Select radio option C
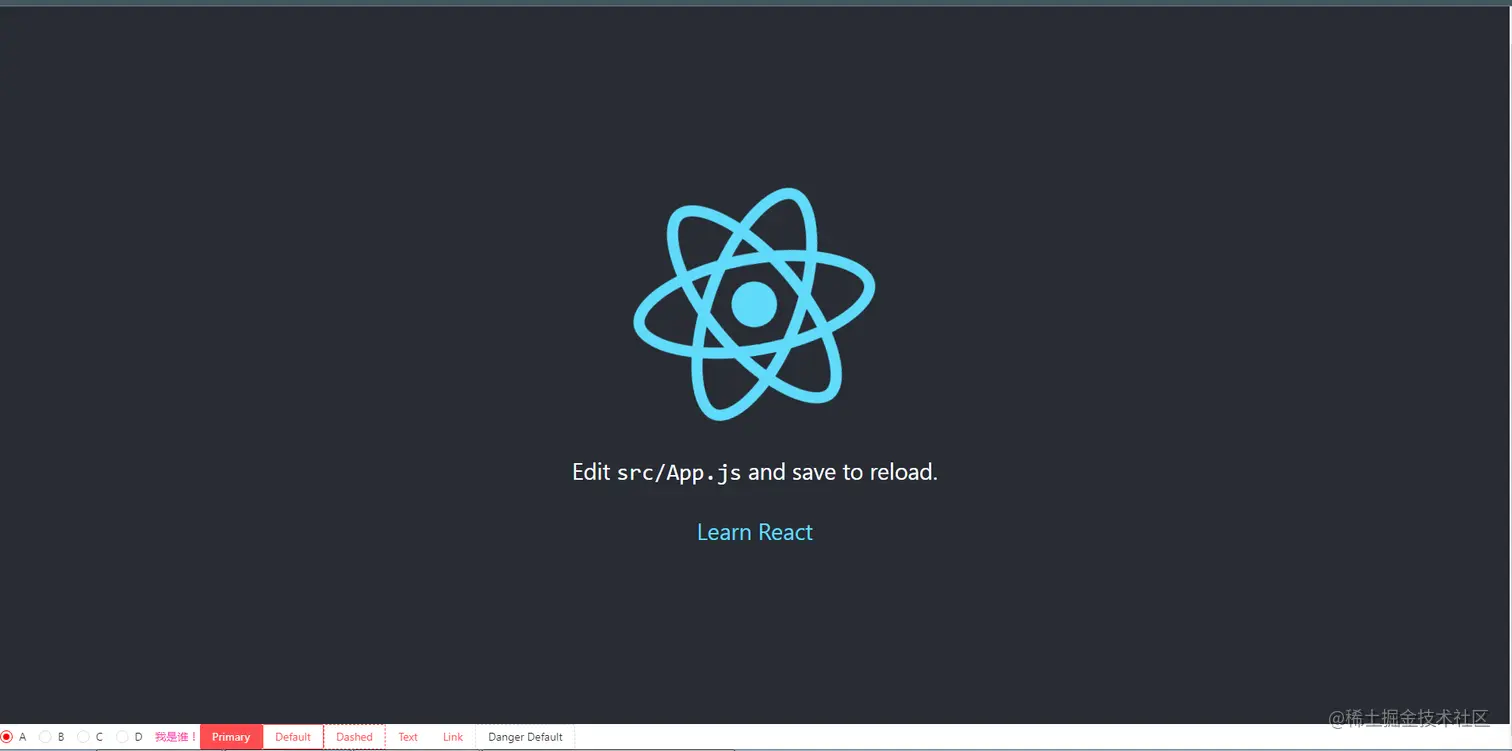This screenshot has height=751, width=1512. tap(83, 737)
